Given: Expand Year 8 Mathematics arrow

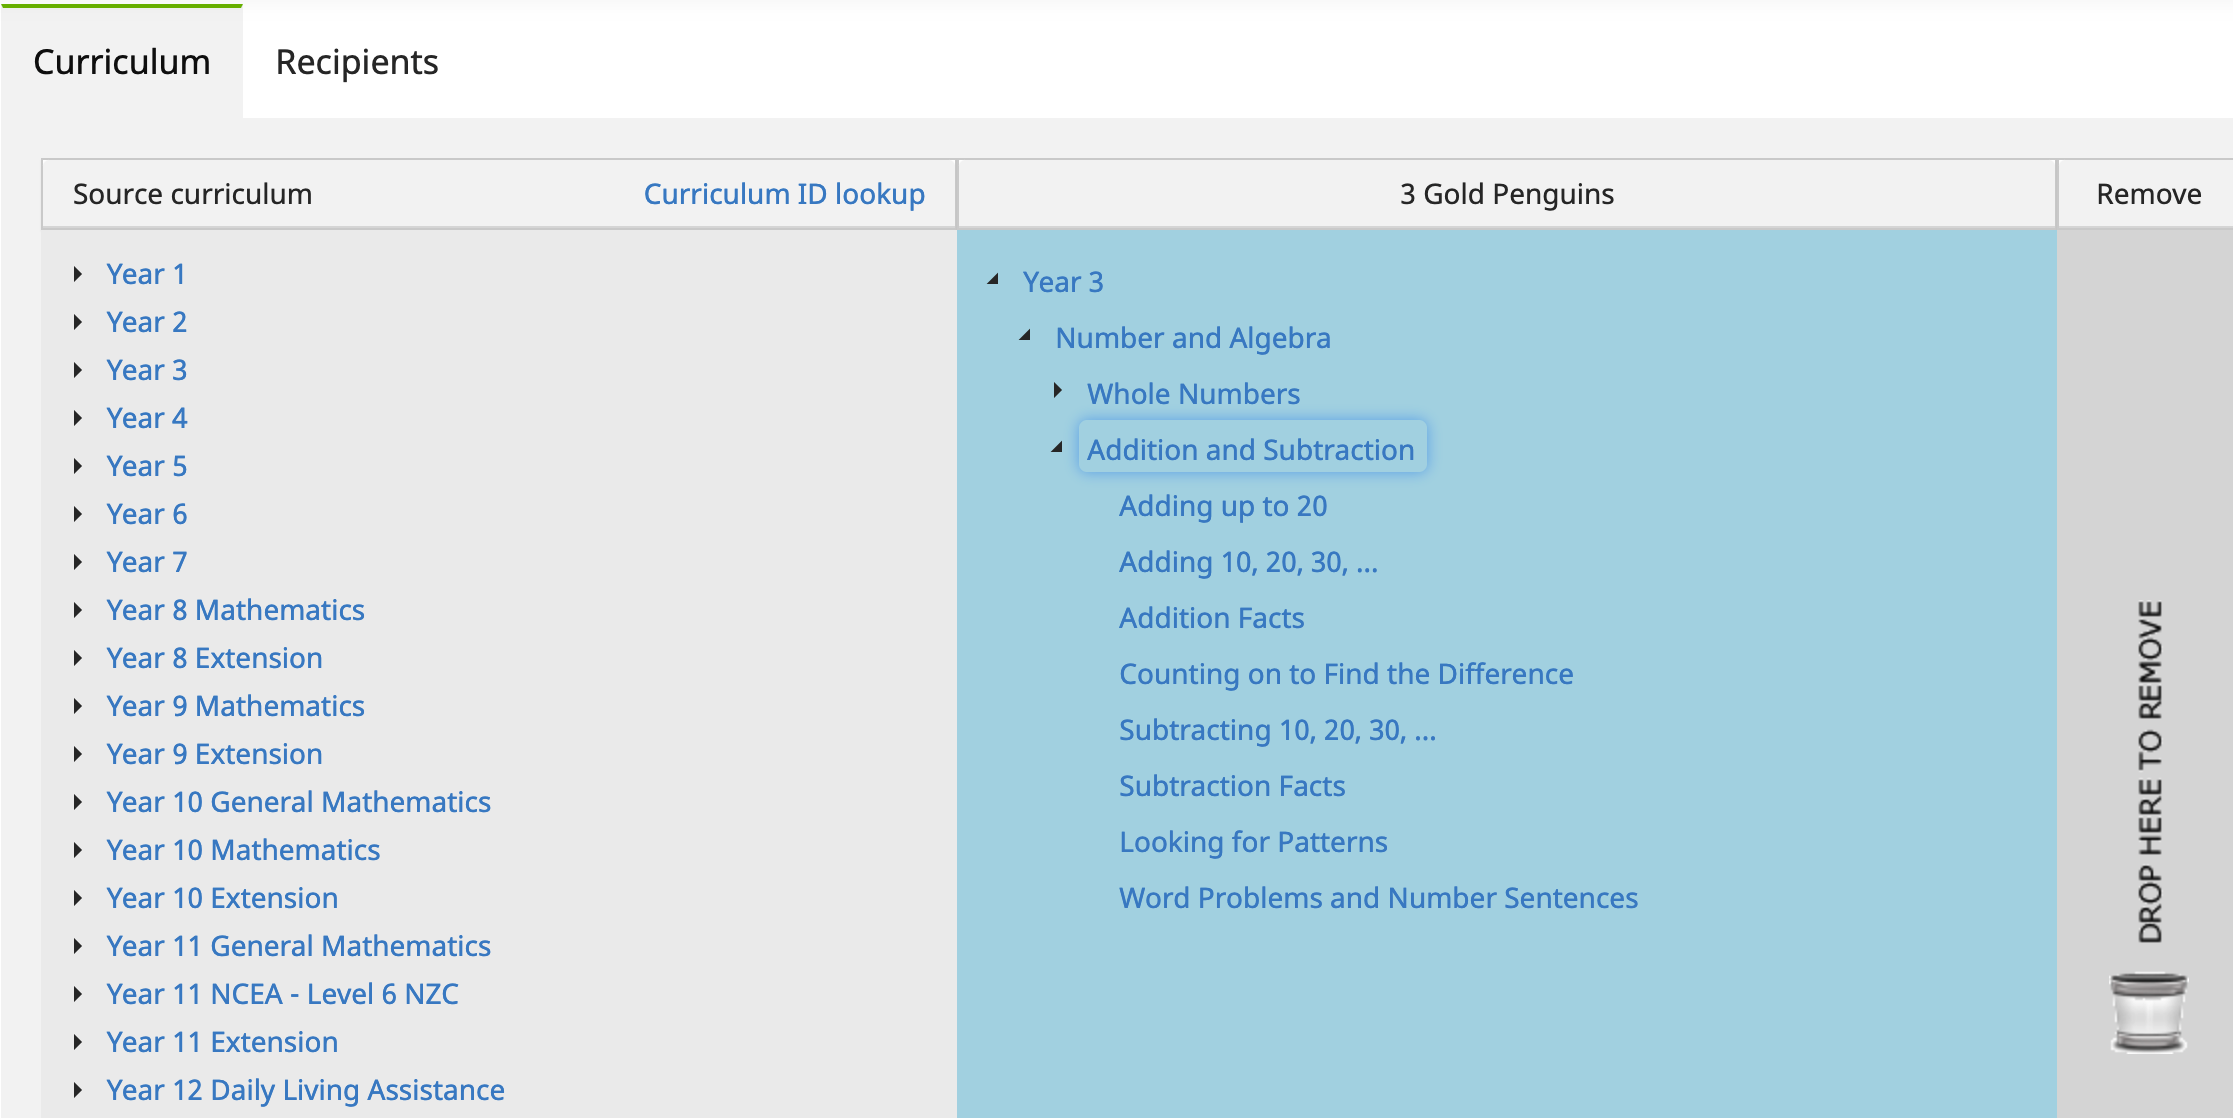Looking at the screenshot, I should (78, 610).
